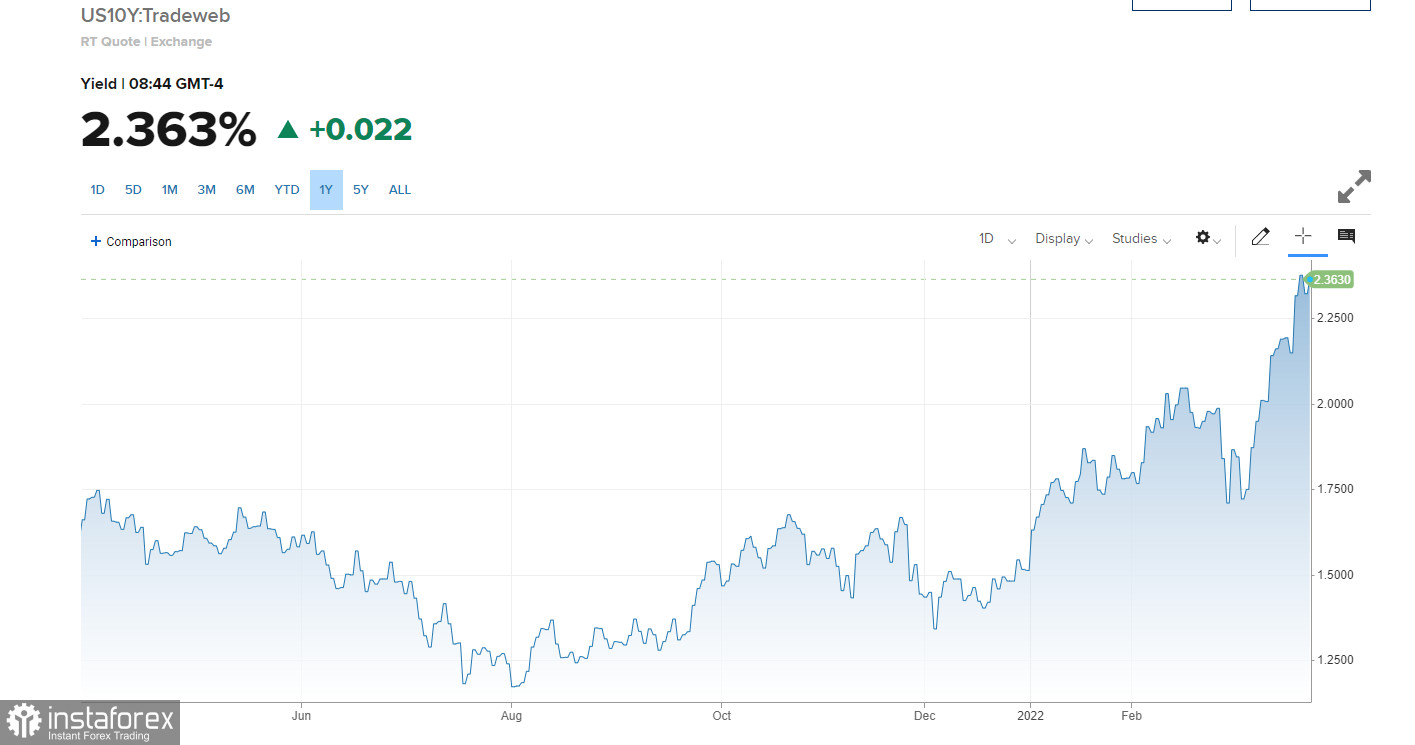Select the pencil draw tool

(1260, 237)
